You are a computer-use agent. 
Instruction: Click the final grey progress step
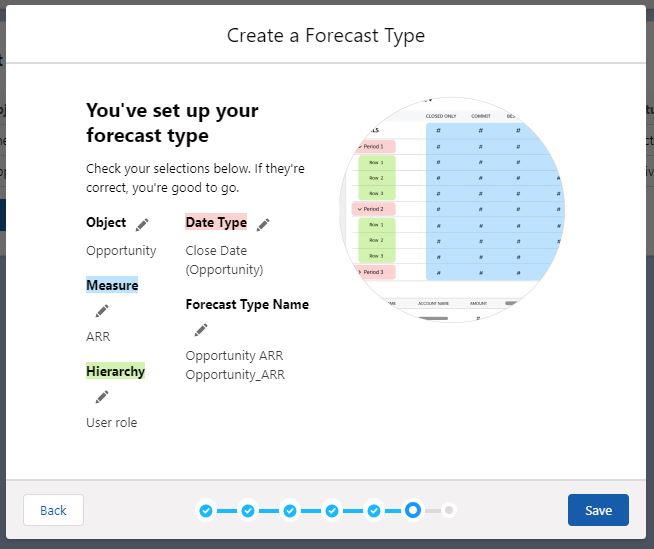tap(449, 511)
